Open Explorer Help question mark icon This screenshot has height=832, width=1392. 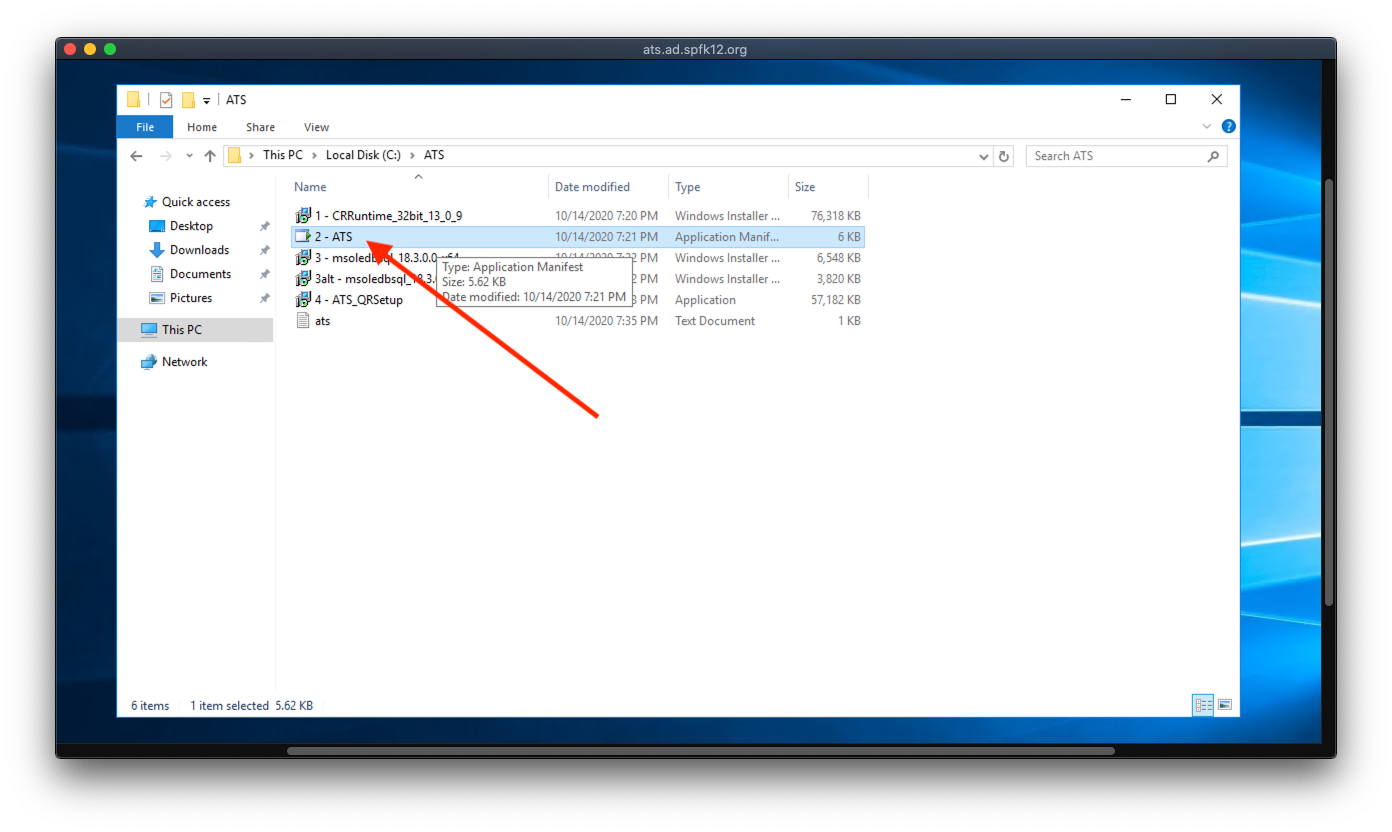[1228, 127]
